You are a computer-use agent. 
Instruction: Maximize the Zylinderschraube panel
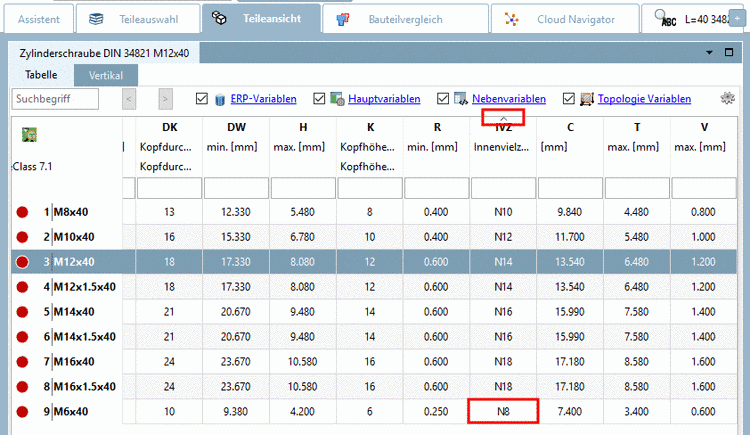click(x=729, y=52)
